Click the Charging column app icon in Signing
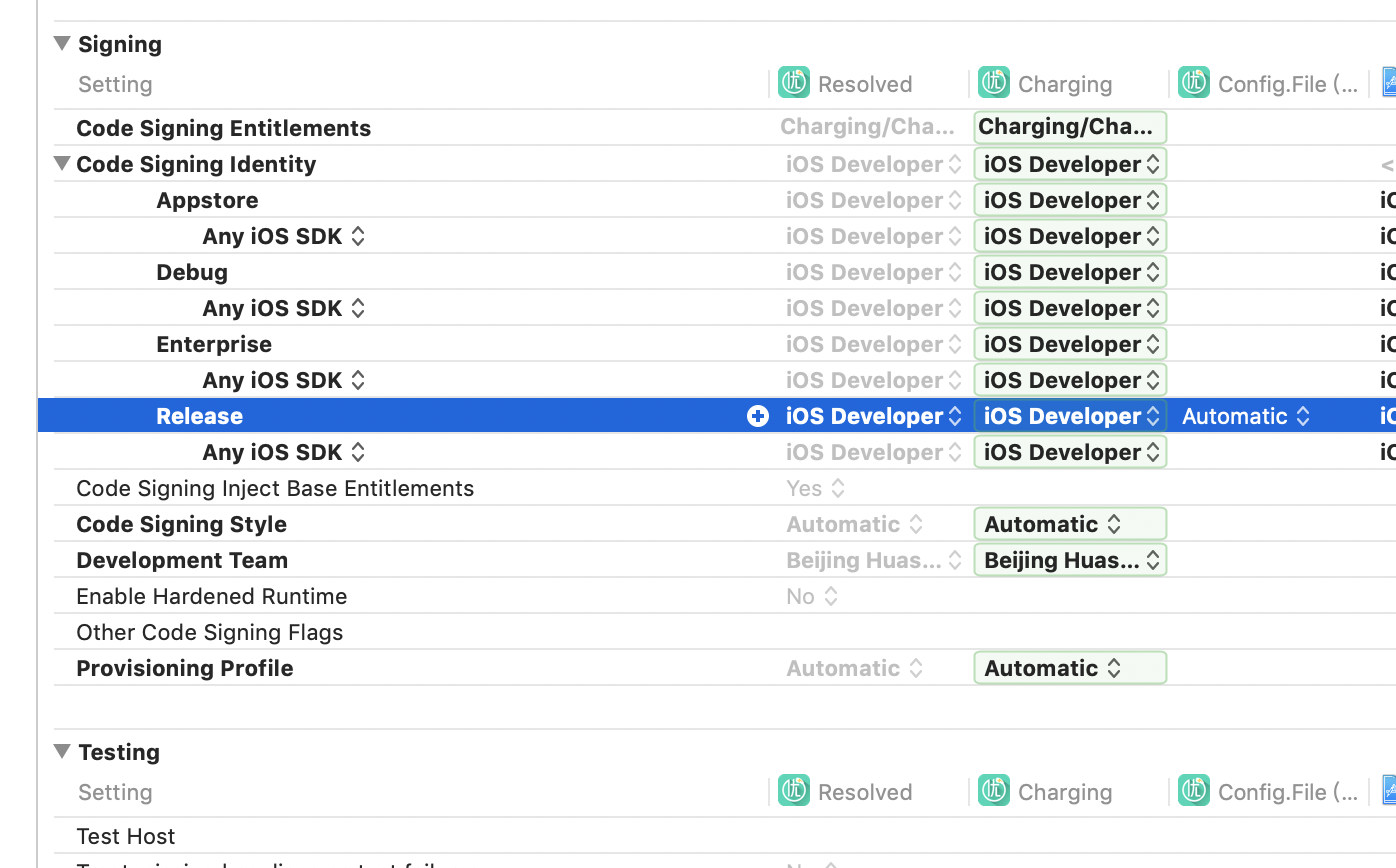The width and height of the screenshot is (1396, 868). click(x=994, y=83)
